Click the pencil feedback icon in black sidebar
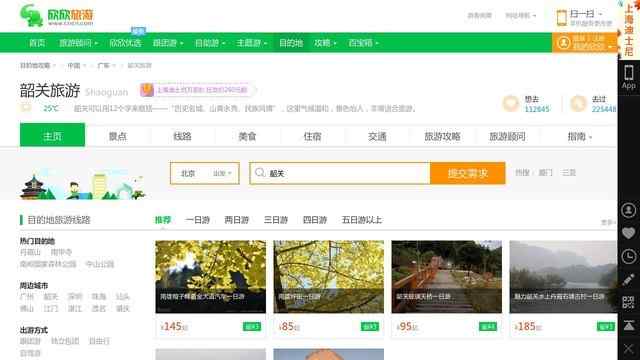This screenshot has width=640, height=360. click(629, 280)
